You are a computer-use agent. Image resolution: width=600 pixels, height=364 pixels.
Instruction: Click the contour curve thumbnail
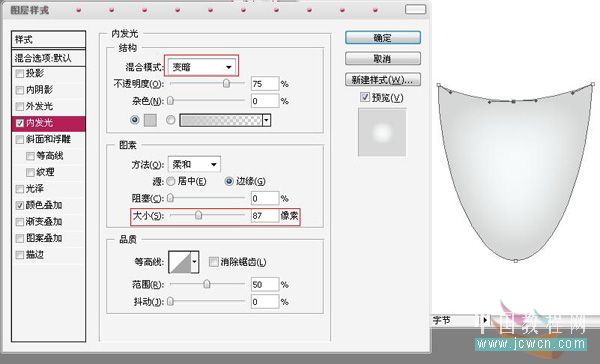point(180,262)
